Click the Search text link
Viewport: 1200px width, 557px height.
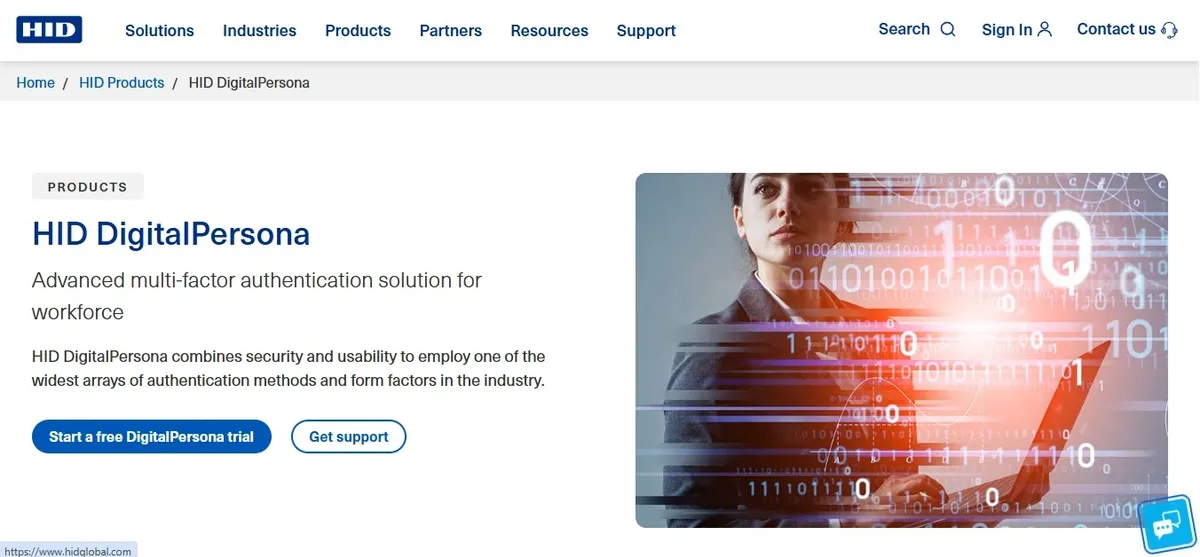click(904, 29)
